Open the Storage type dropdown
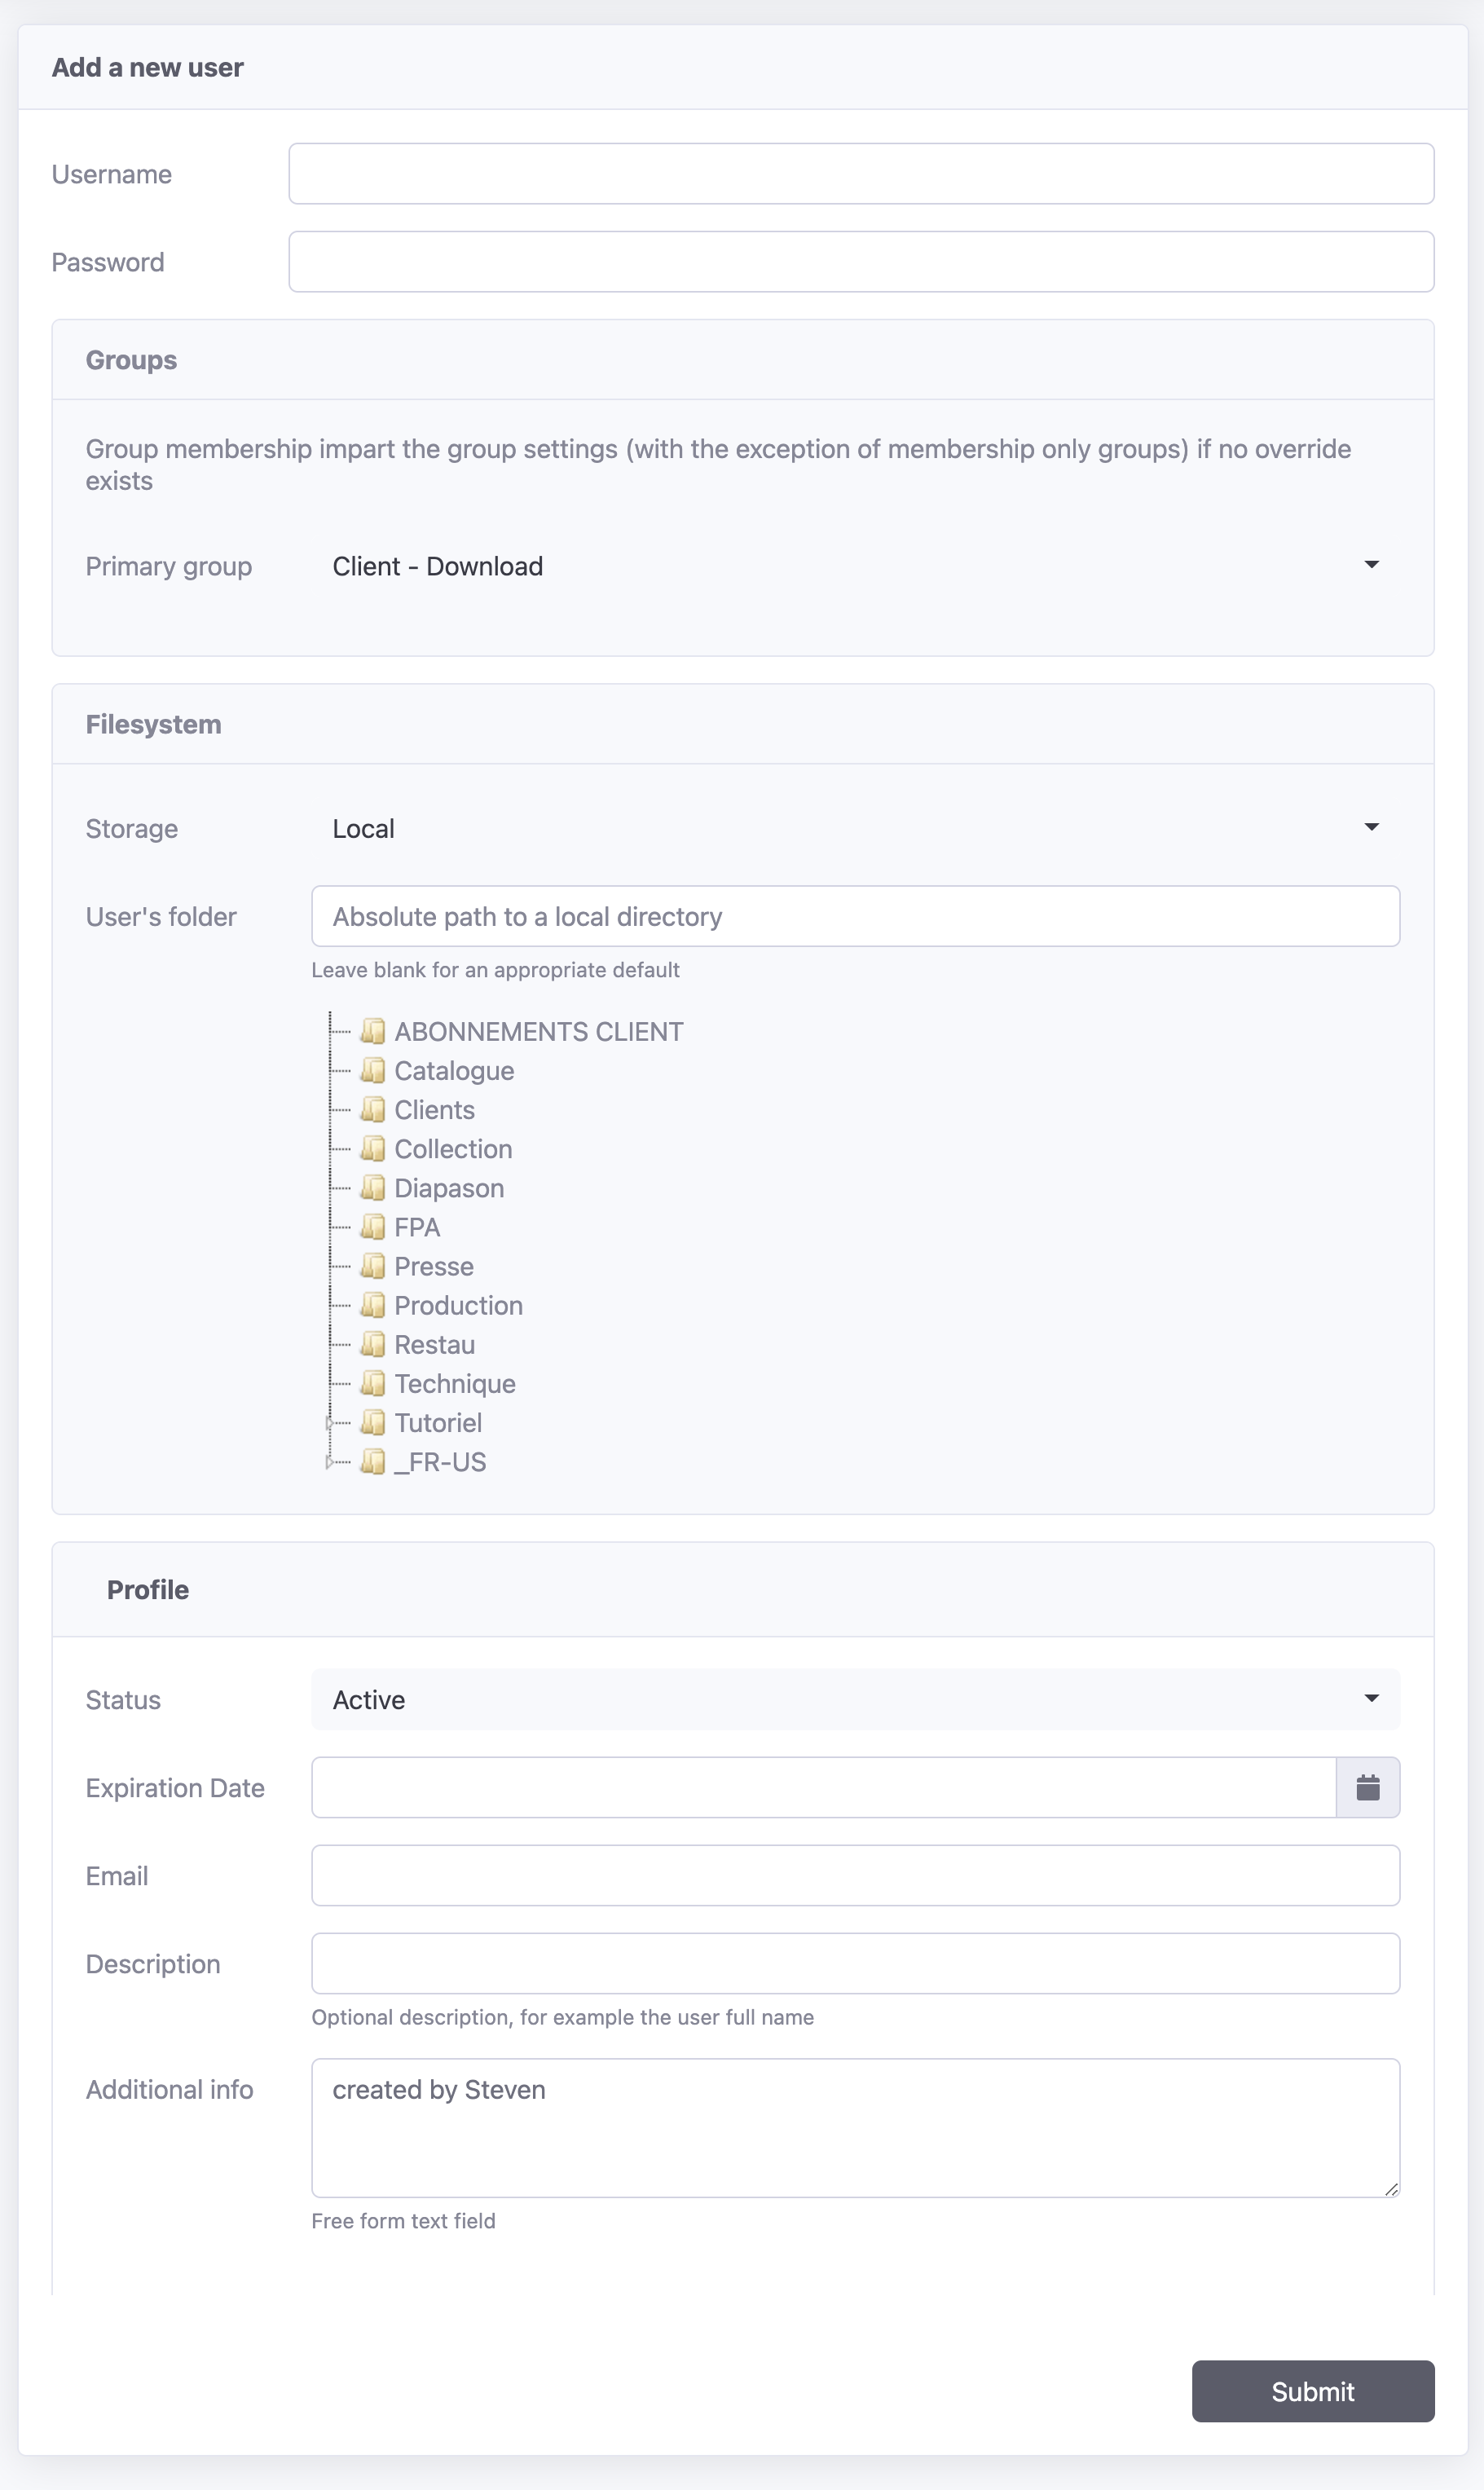This screenshot has width=1484, height=2490. 855,828
